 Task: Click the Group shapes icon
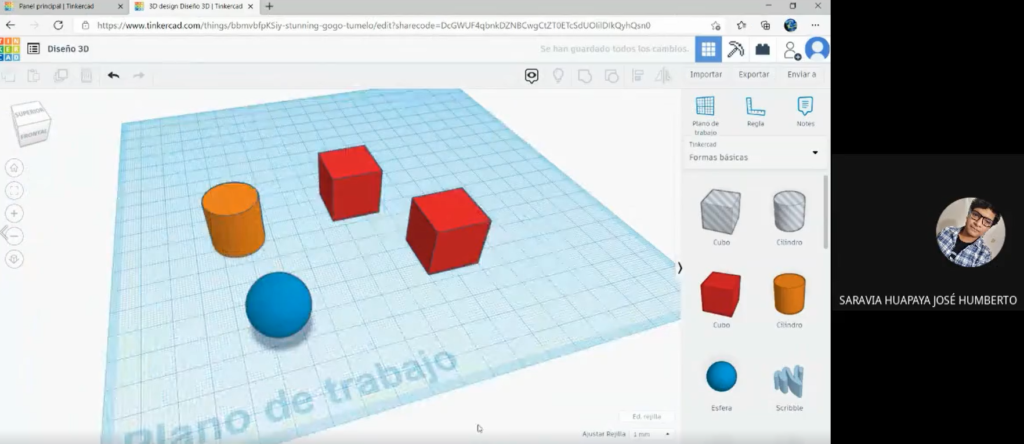(x=584, y=76)
